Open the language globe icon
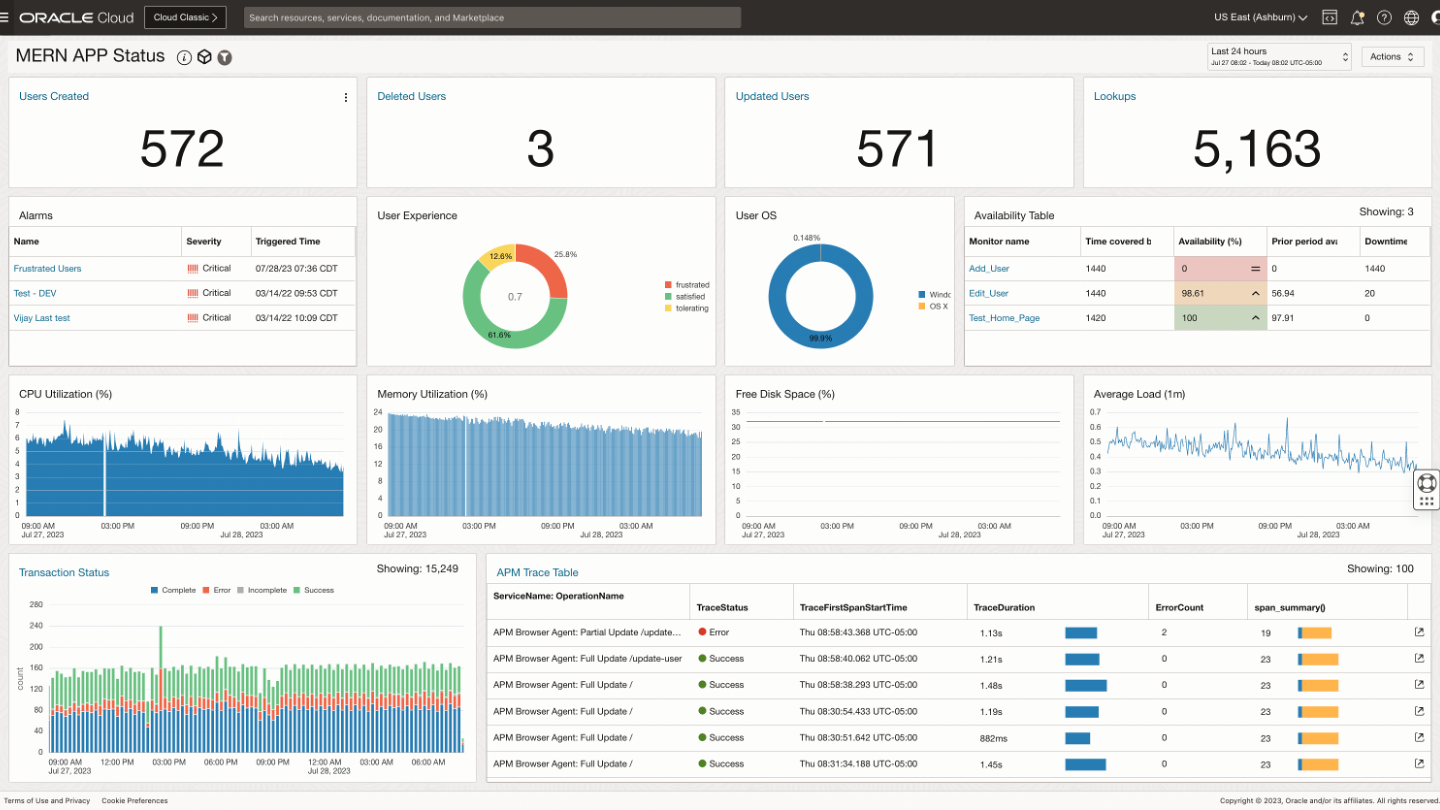1440x810 pixels. click(1411, 17)
